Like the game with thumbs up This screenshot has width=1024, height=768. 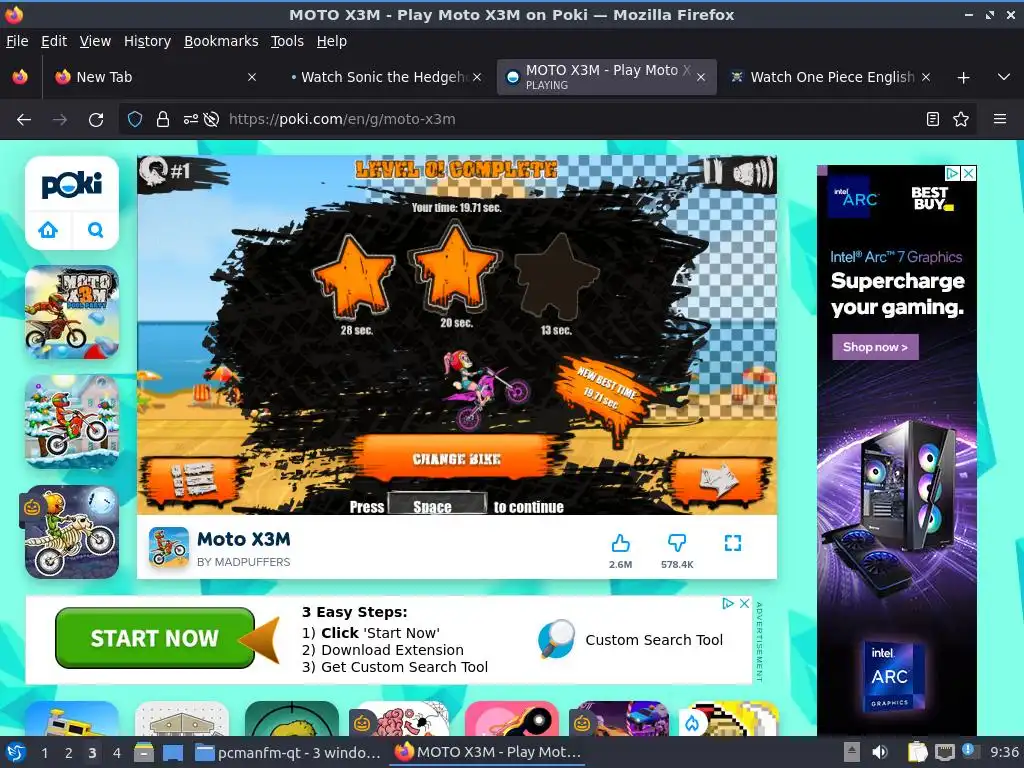tap(620, 543)
